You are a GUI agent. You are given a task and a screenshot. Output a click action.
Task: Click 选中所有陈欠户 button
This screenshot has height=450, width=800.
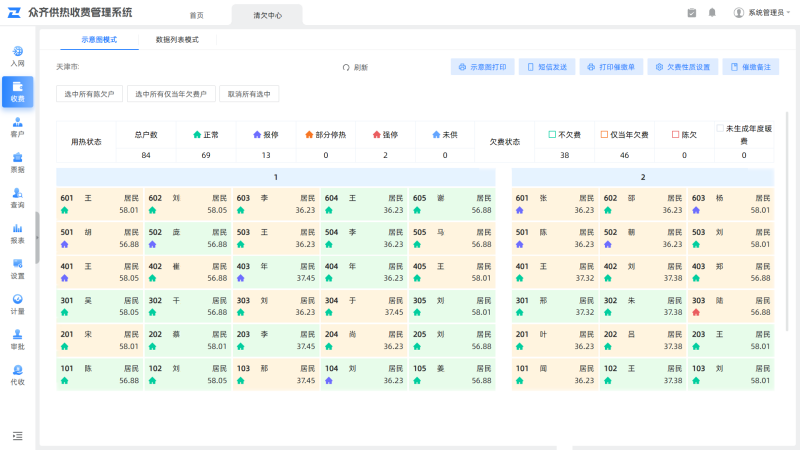89,94
